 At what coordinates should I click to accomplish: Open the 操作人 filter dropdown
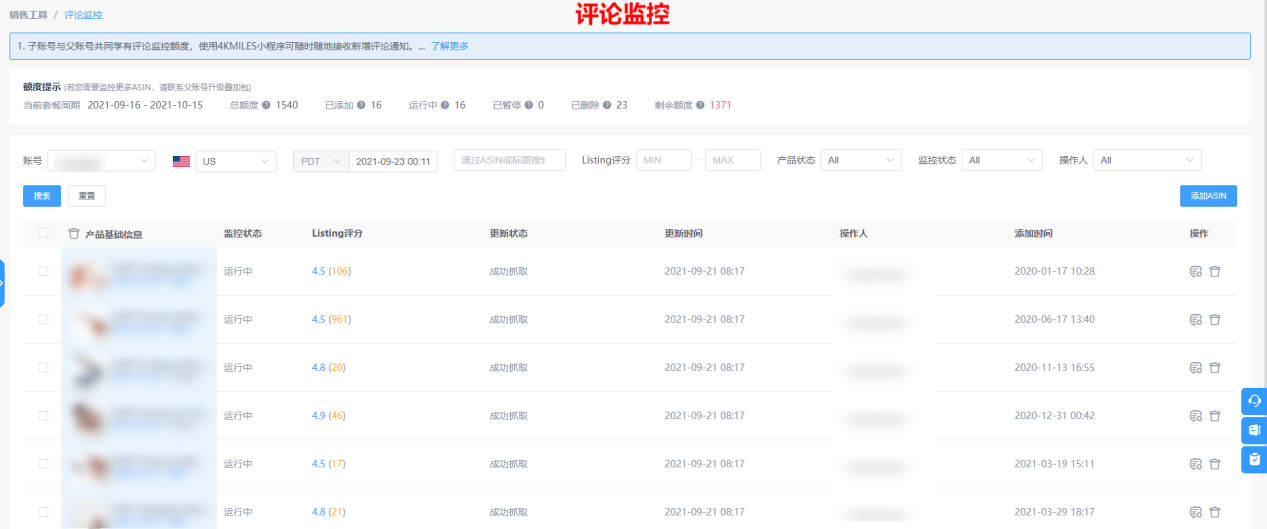click(1147, 160)
